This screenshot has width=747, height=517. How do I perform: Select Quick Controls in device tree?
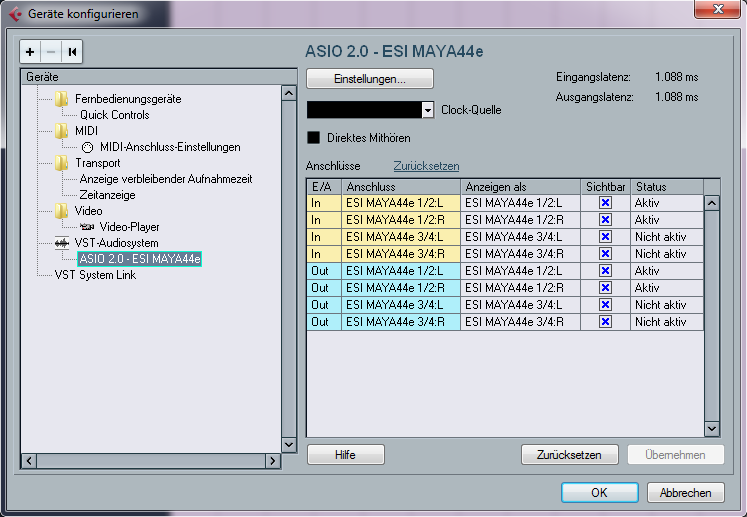114,115
